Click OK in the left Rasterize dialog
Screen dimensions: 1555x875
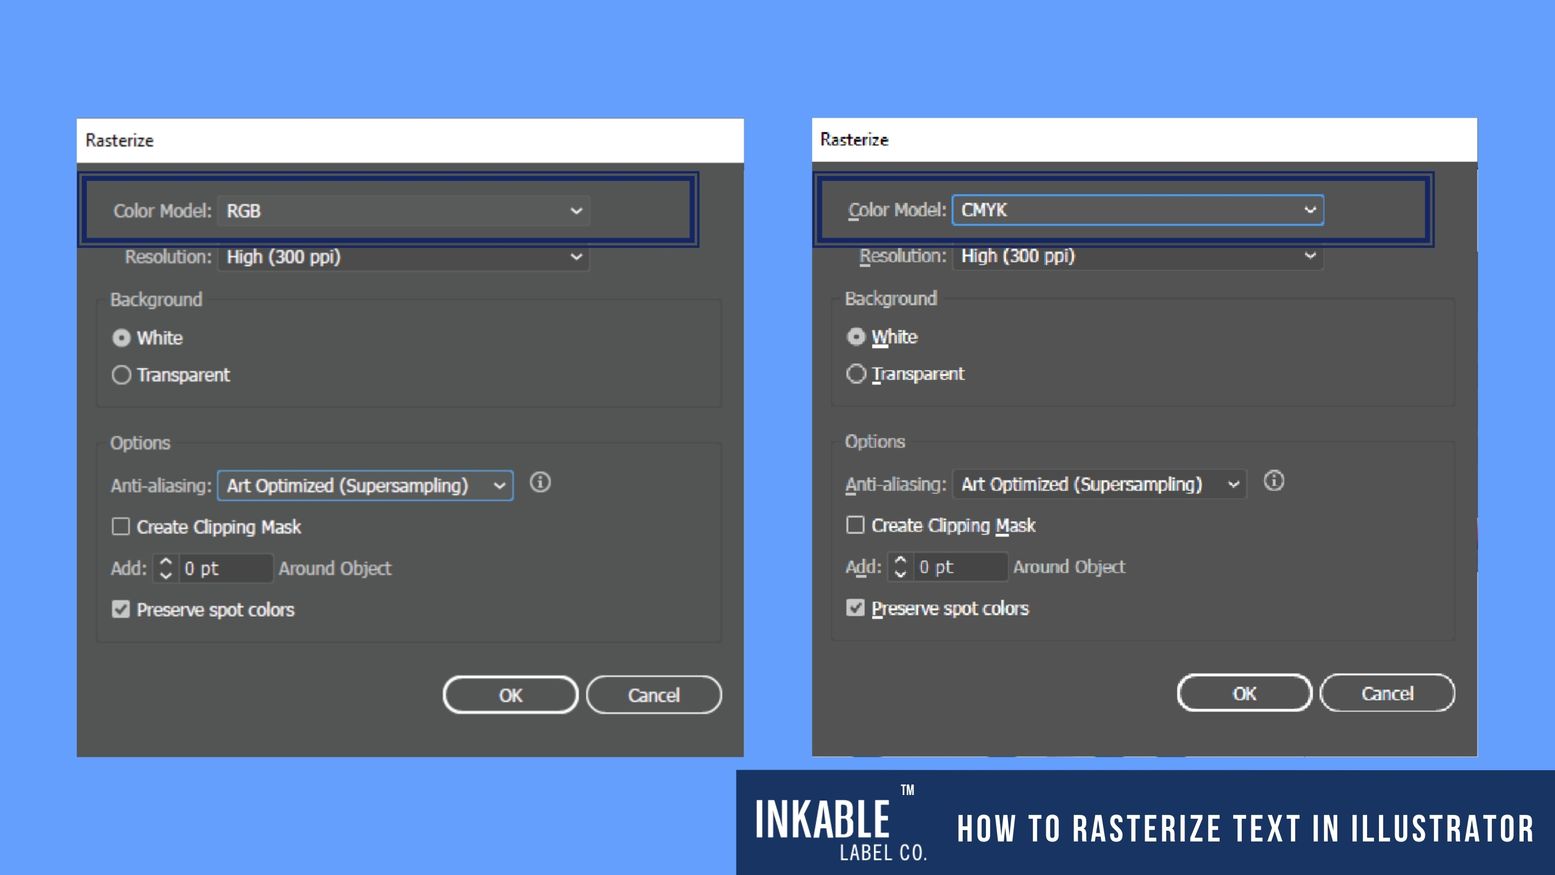[x=510, y=695]
